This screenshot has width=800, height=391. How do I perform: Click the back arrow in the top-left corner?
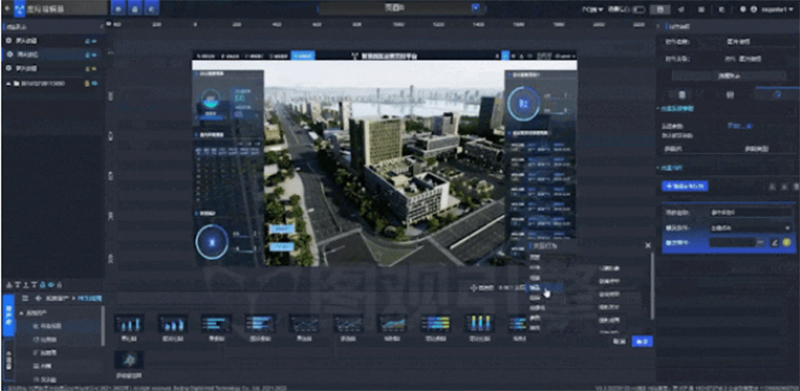pos(6,9)
